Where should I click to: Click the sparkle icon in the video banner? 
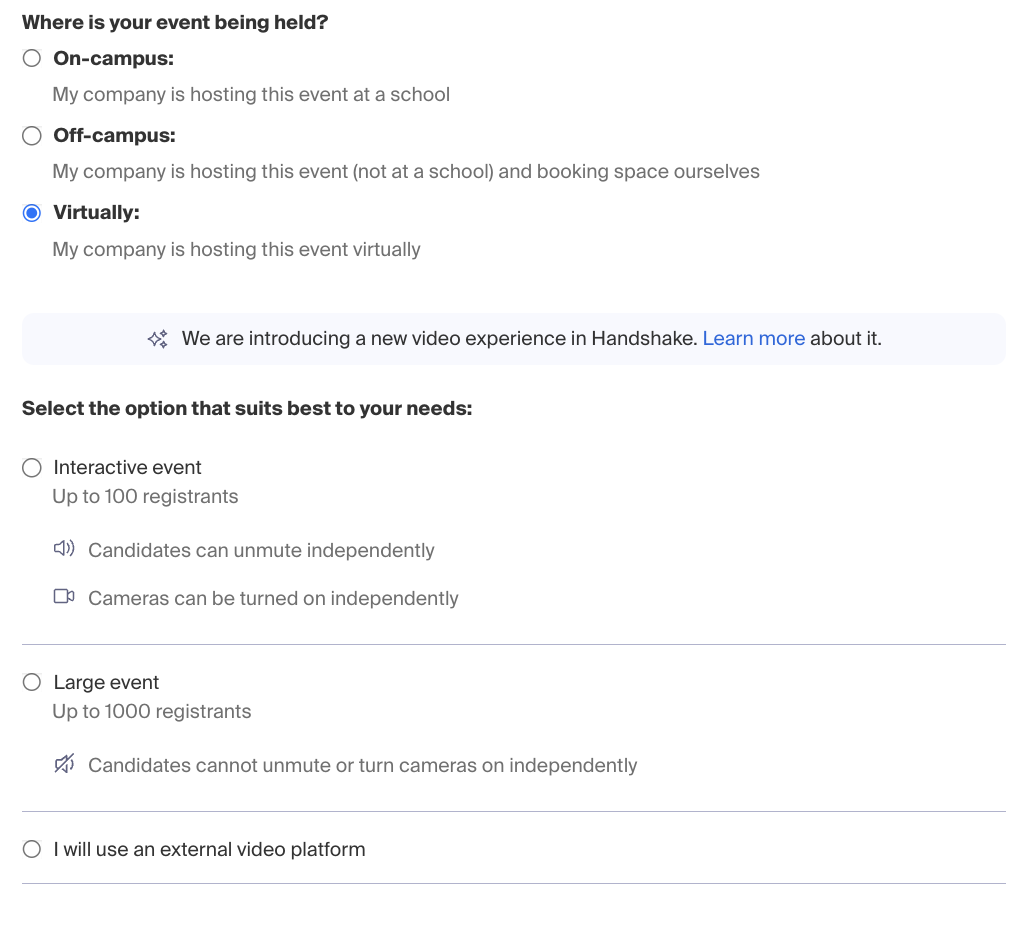(x=158, y=339)
